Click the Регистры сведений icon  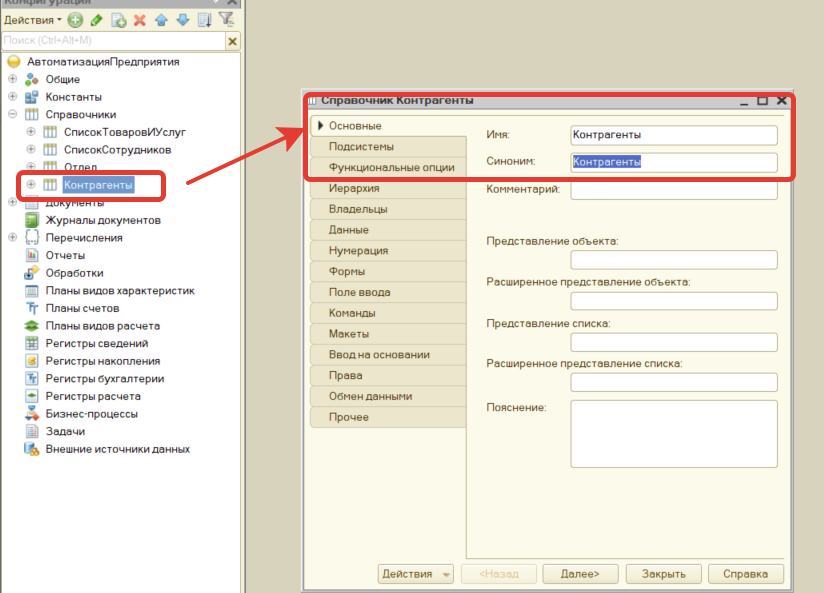[32, 343]
